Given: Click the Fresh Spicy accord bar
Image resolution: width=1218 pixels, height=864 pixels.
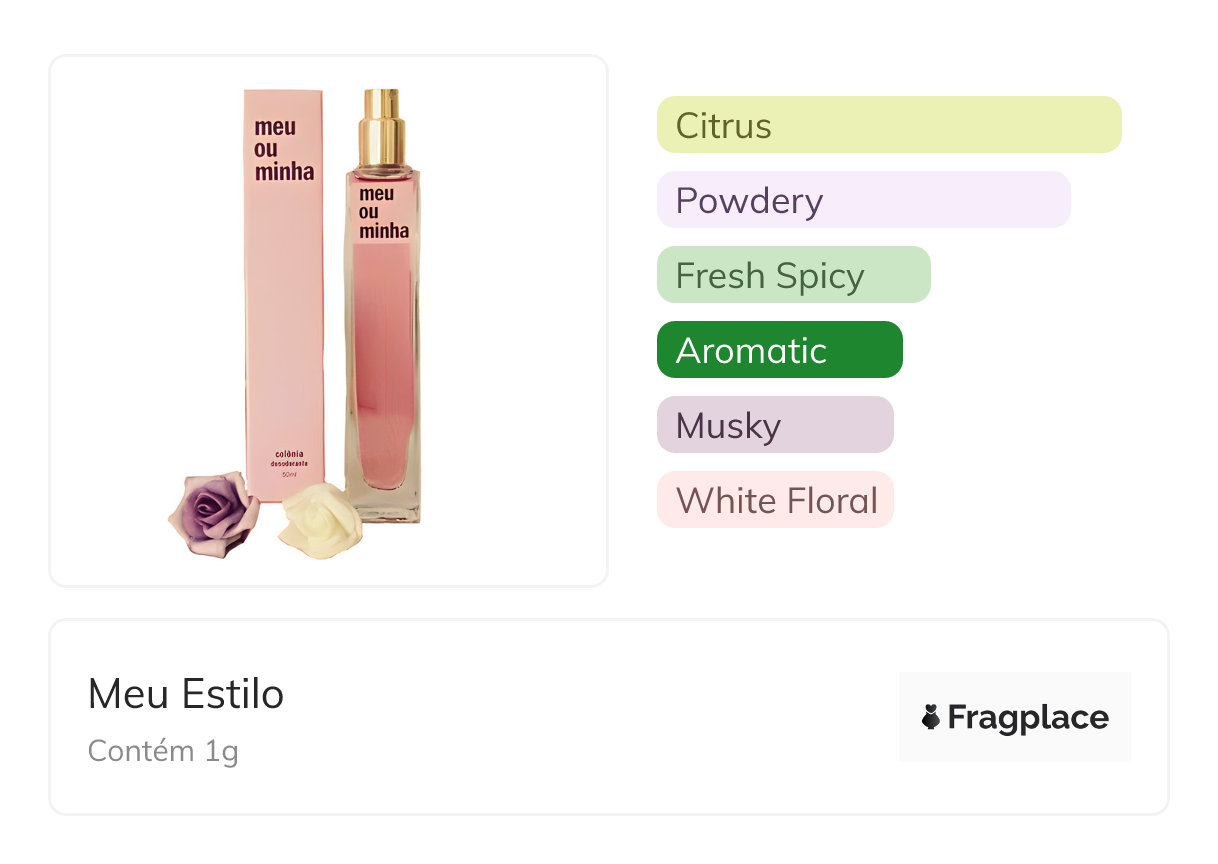Looking at the screenshot, I should click(793, 275).
